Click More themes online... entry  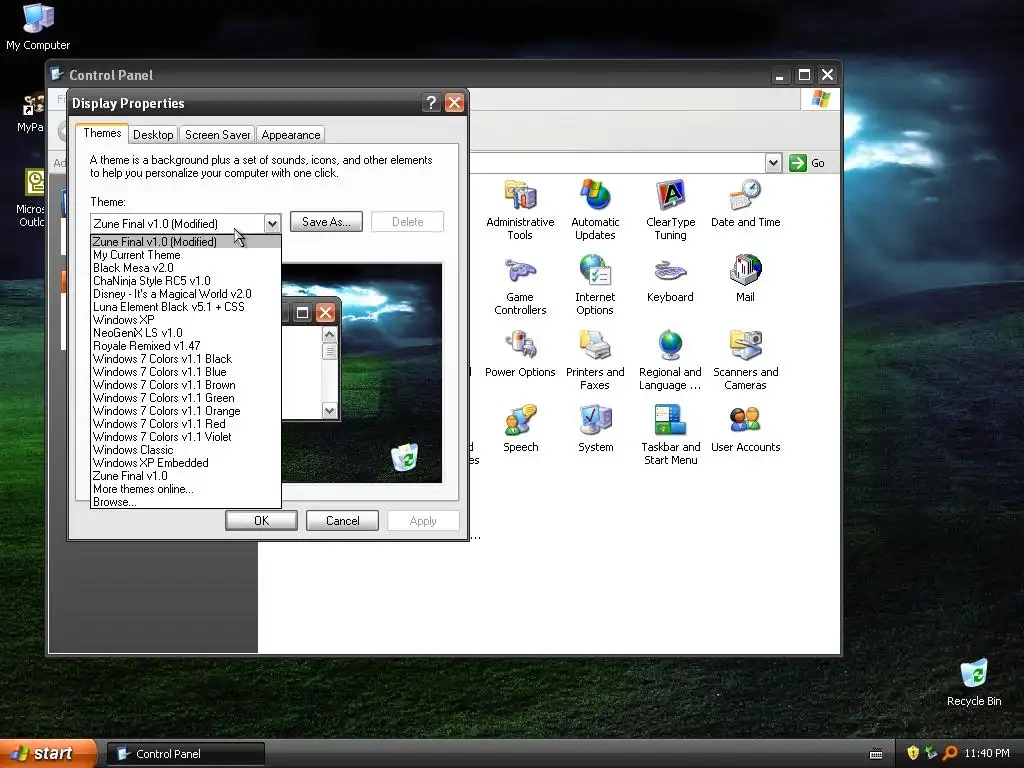186,489
